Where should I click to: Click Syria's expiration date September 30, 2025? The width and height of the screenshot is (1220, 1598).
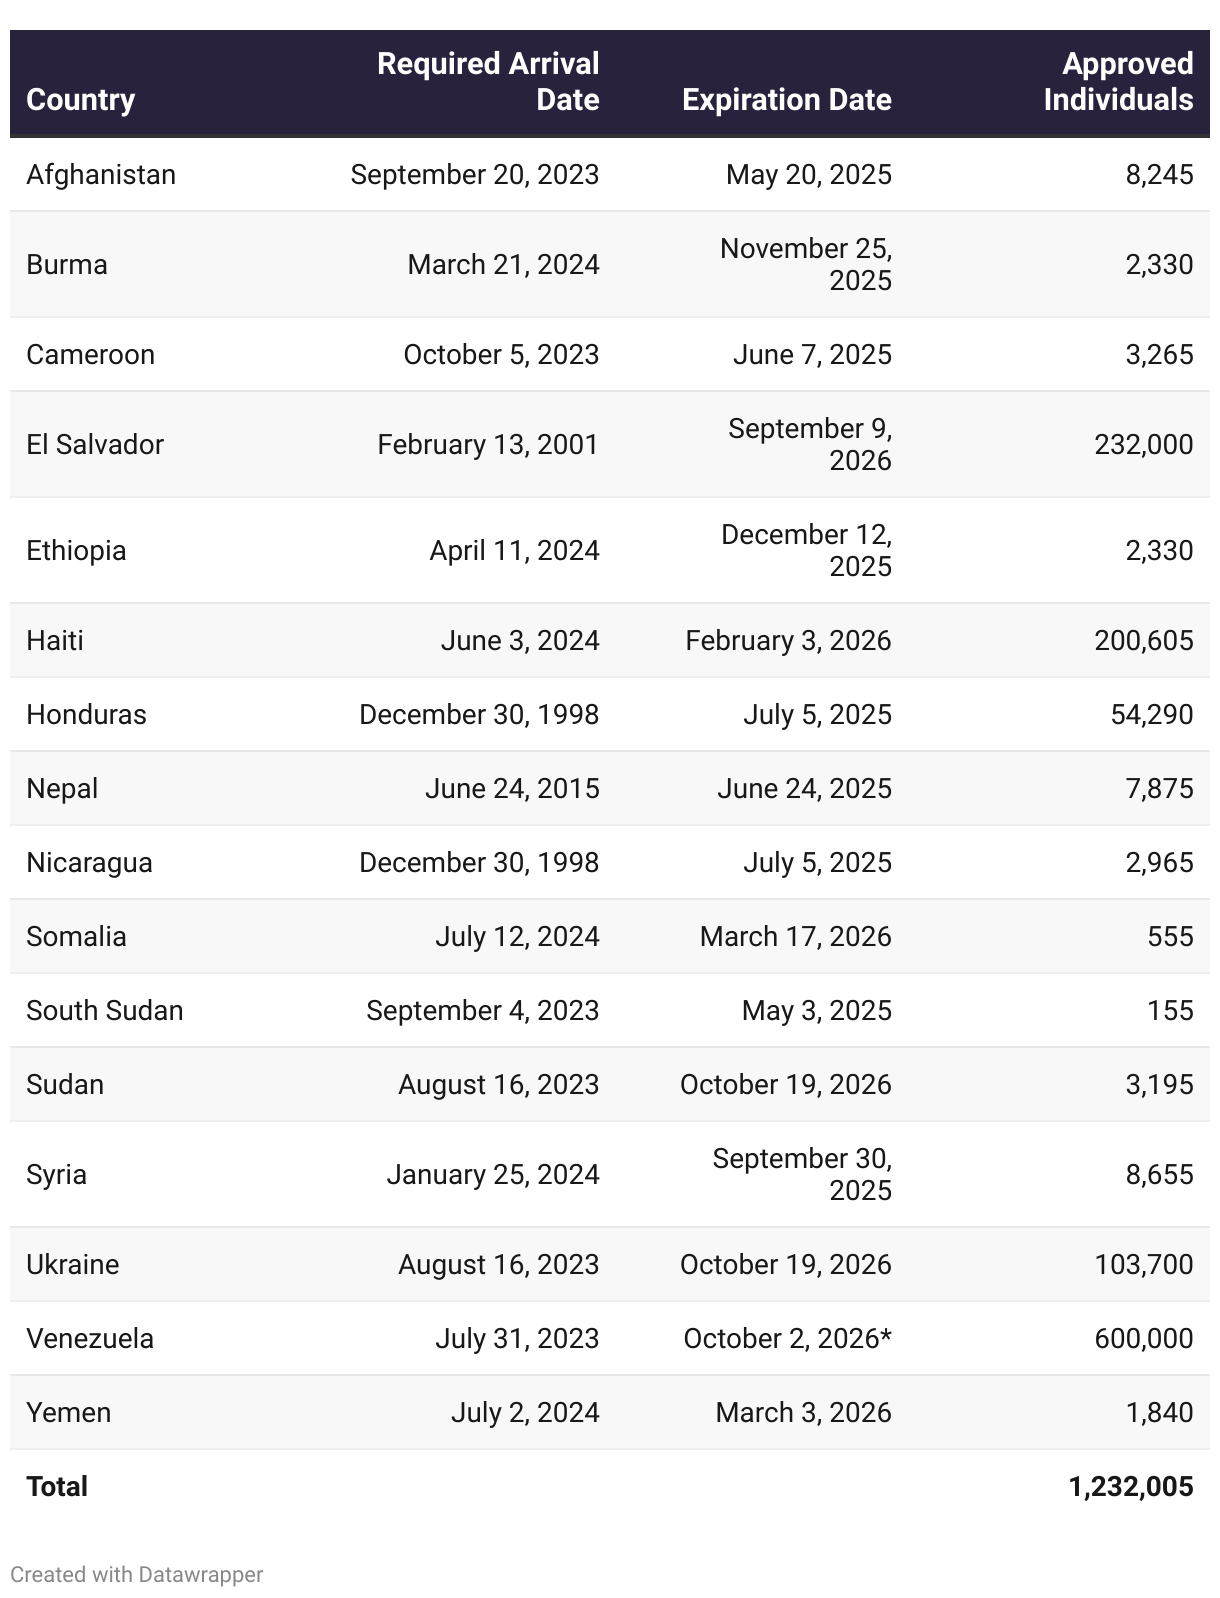point(802,1174)
